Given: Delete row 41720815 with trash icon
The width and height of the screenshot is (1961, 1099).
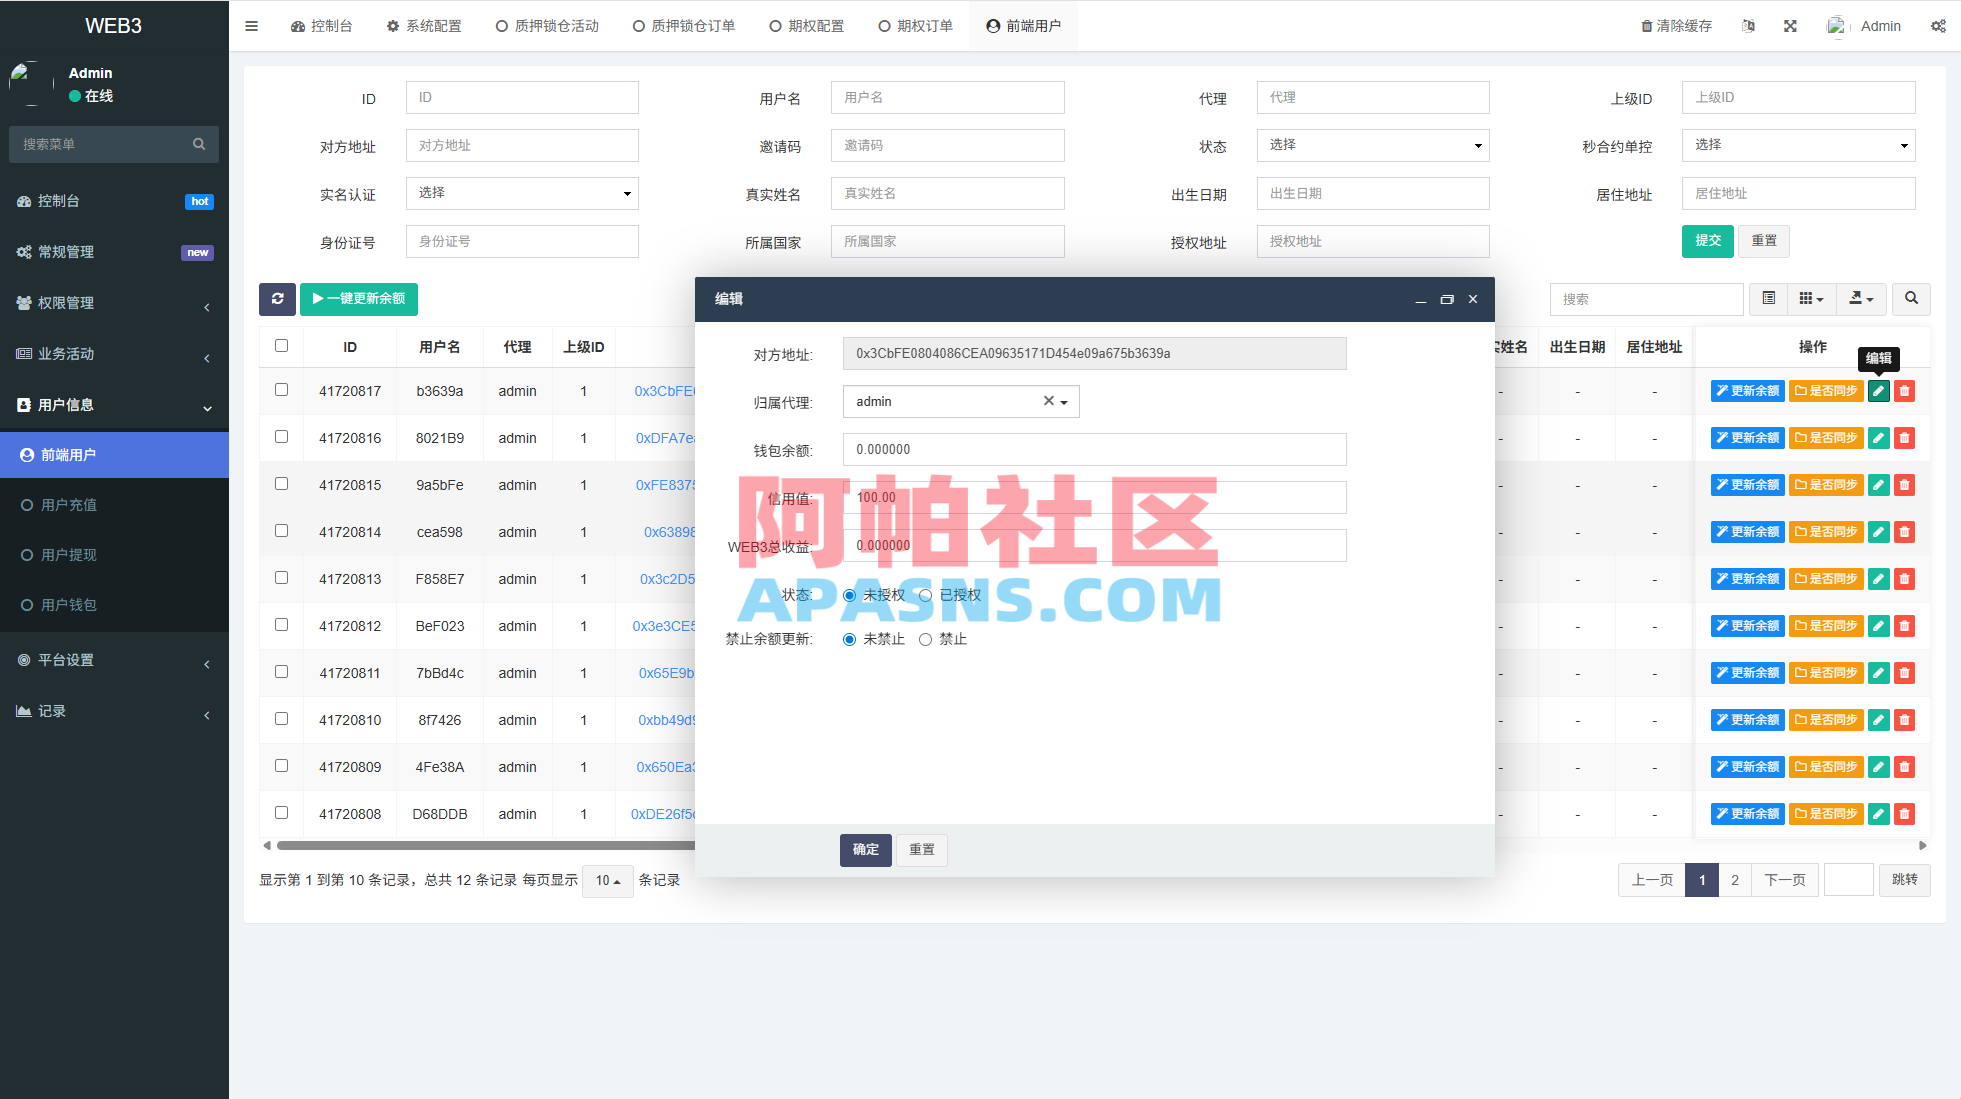Looking at the screenshot, I should pos(1905,485).
